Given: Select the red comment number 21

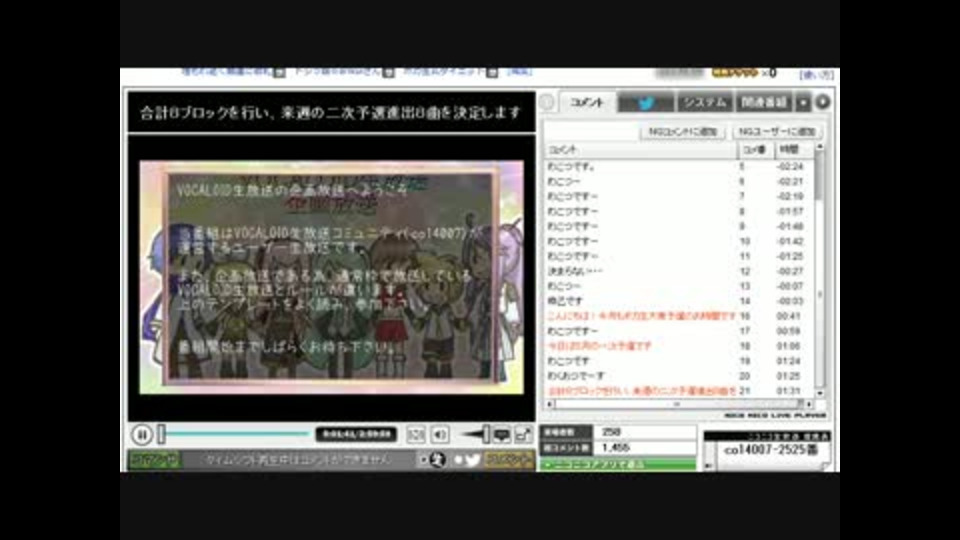Looking at the screenshot, I should [x=678, y=391].
